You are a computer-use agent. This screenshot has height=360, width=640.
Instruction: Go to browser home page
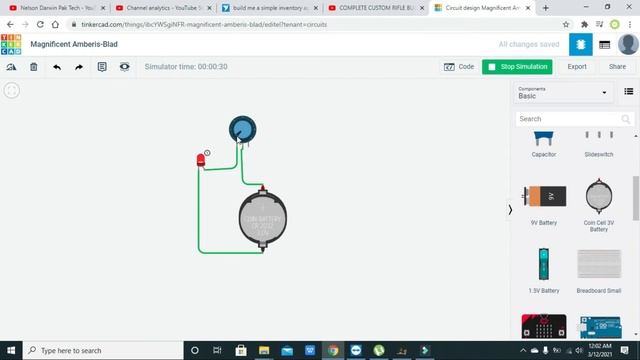click(x=55, y=24)
